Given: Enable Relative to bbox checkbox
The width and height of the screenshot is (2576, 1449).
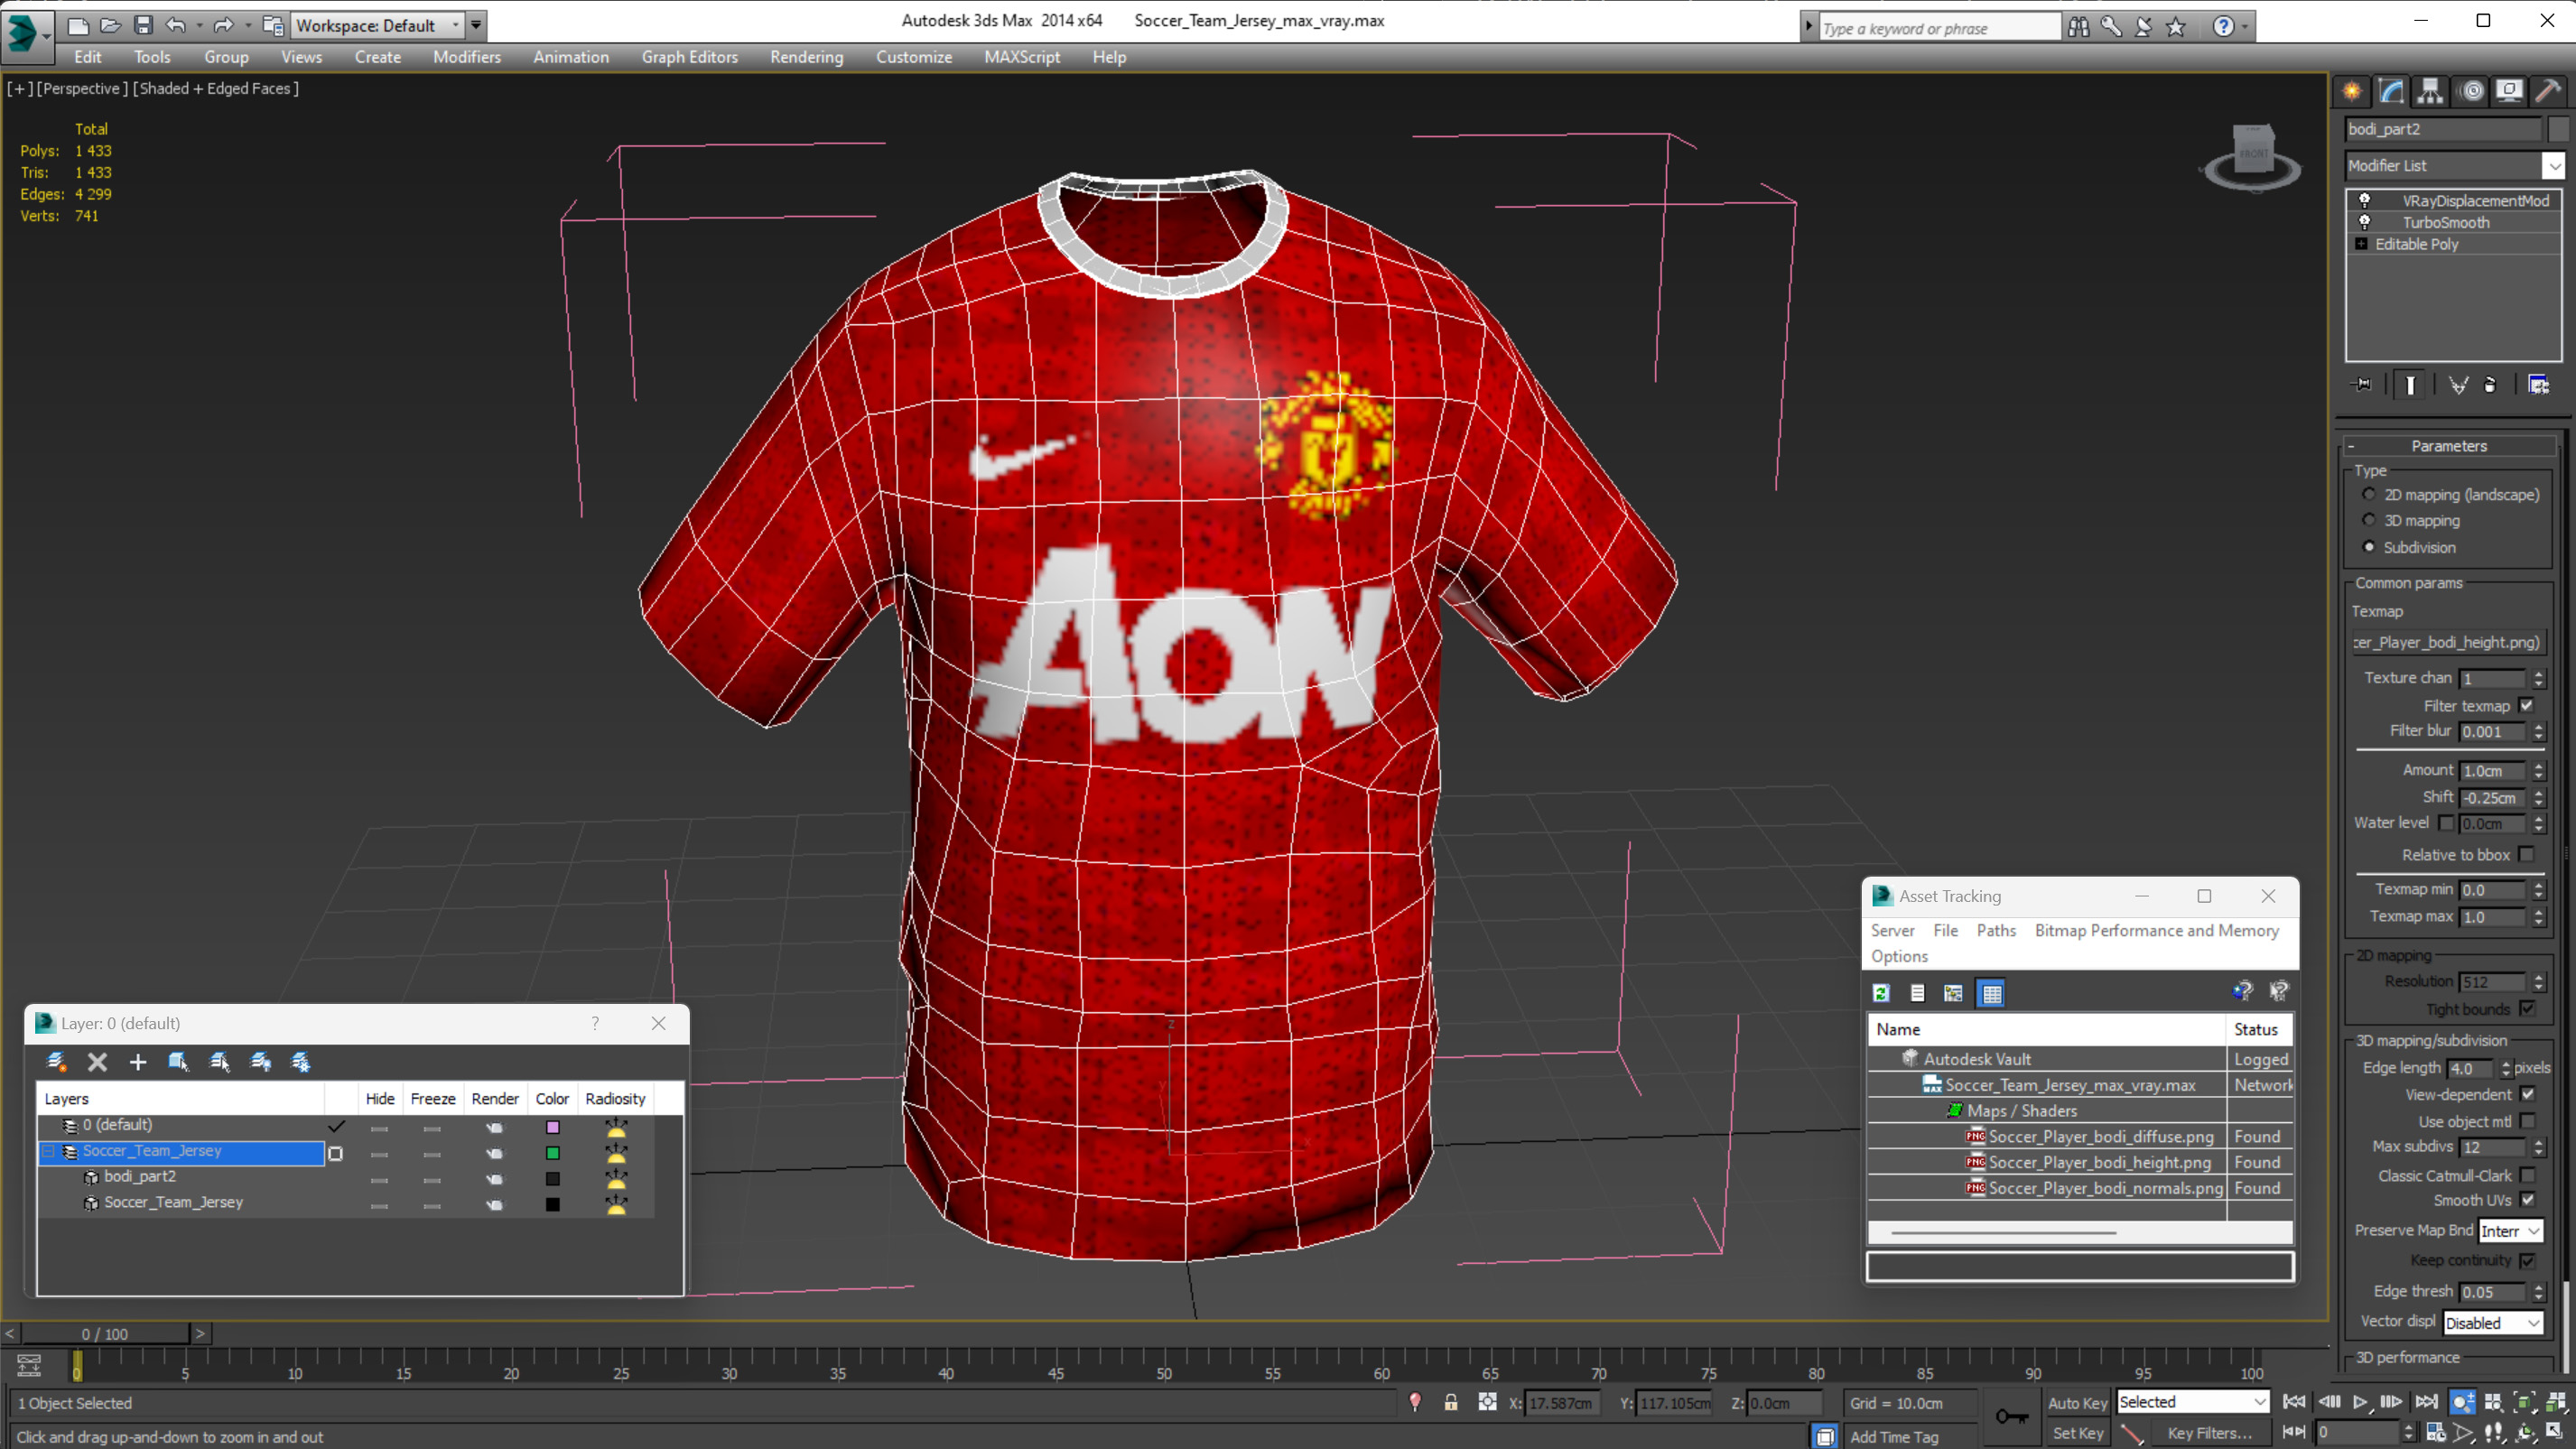Looking at the screenshot, I should pos(2527,854).
